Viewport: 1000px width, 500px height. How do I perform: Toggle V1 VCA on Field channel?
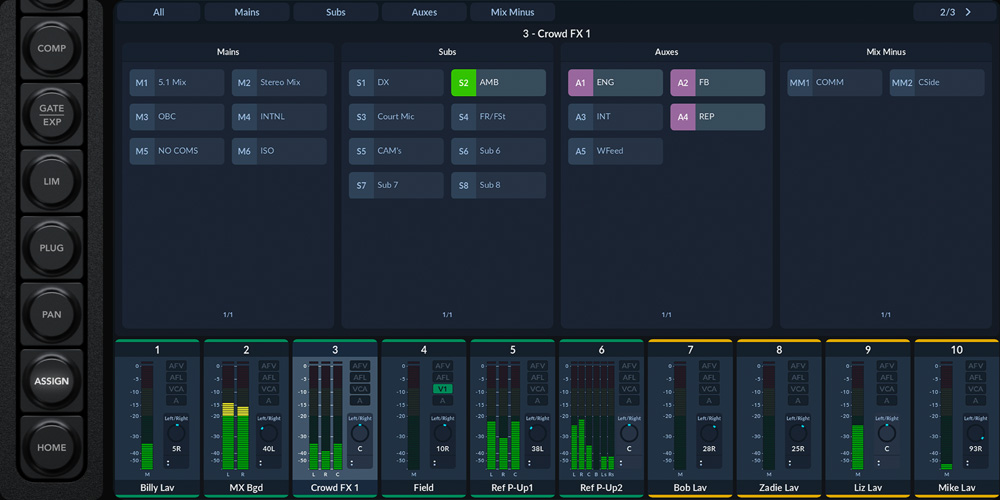click(x=443, y=389)
